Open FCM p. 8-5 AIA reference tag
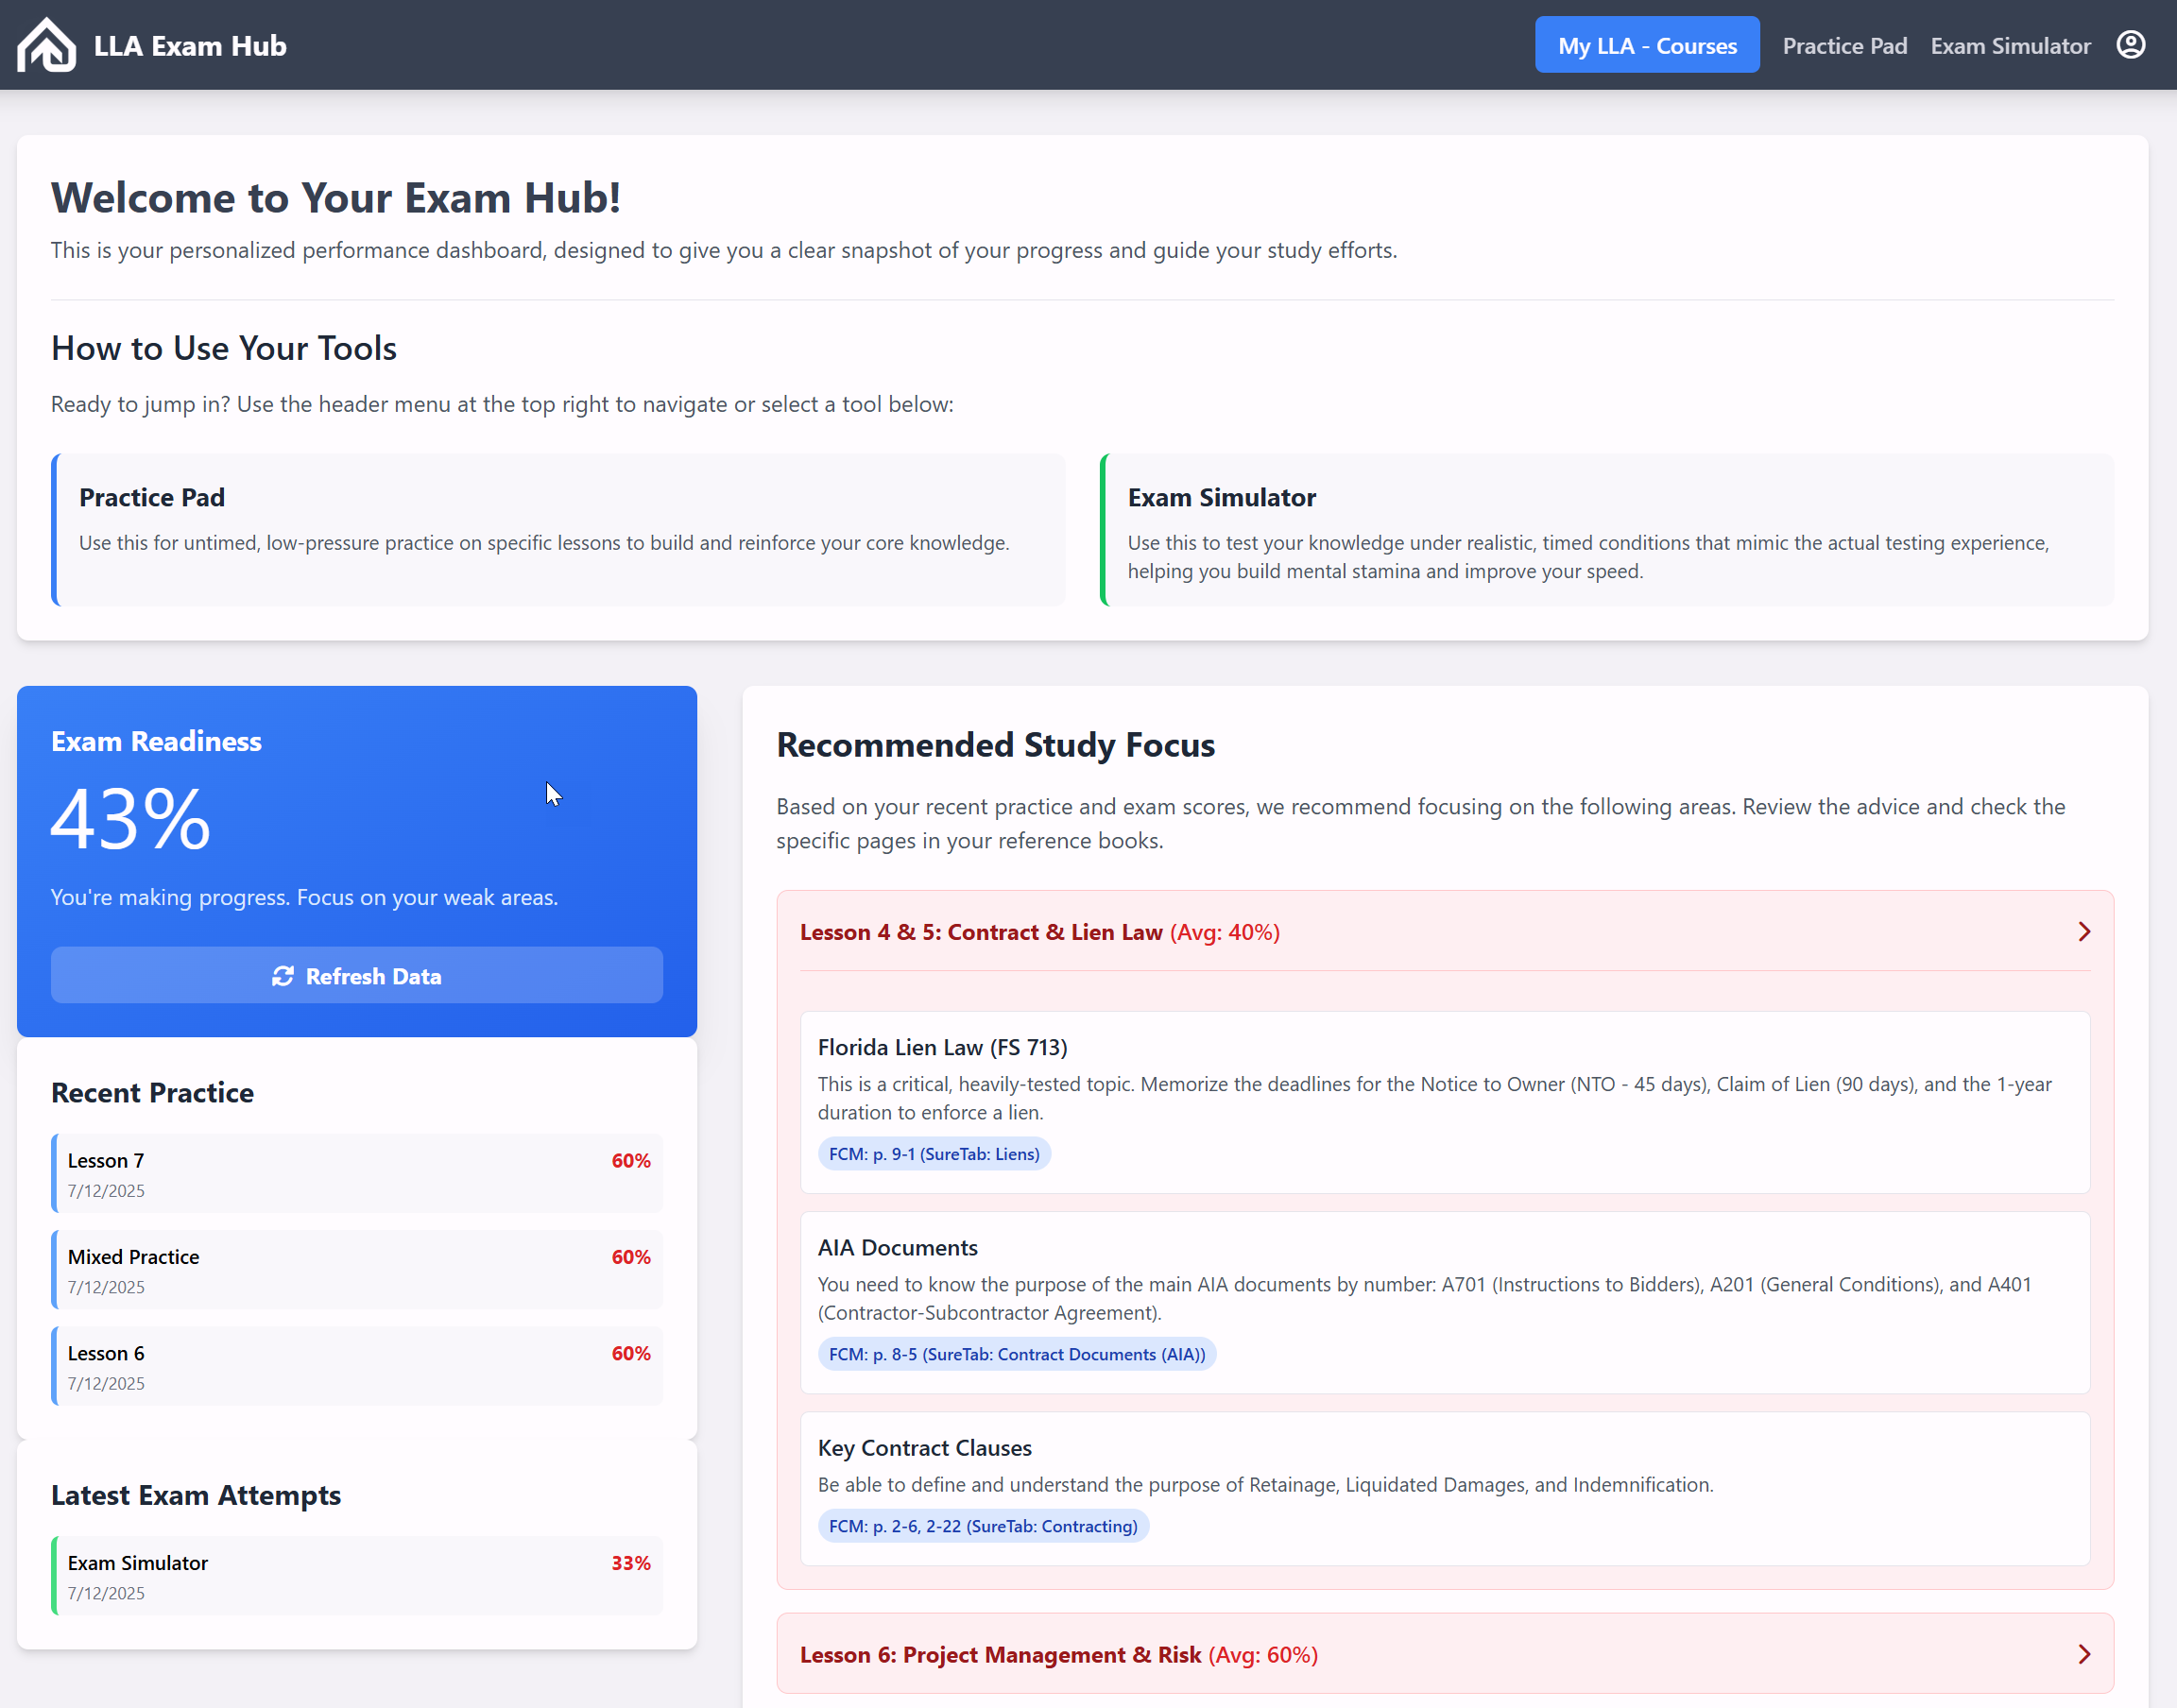2177x1708 pixels. (1016, 1354)
